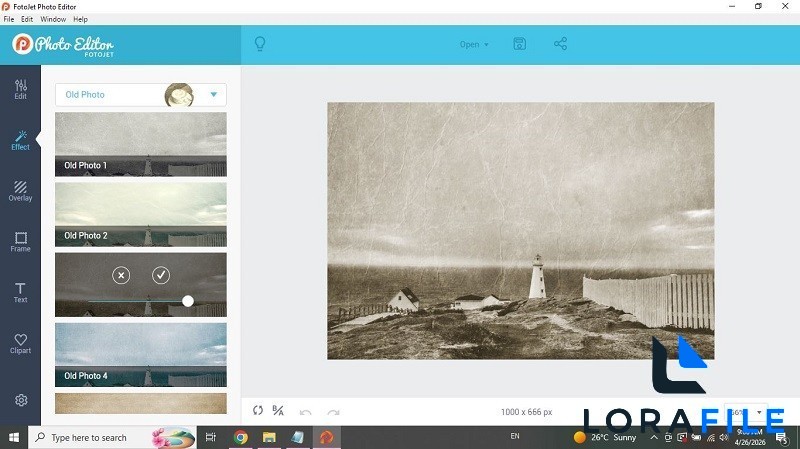Open Chrome from the taskbar

pos(240,438)
